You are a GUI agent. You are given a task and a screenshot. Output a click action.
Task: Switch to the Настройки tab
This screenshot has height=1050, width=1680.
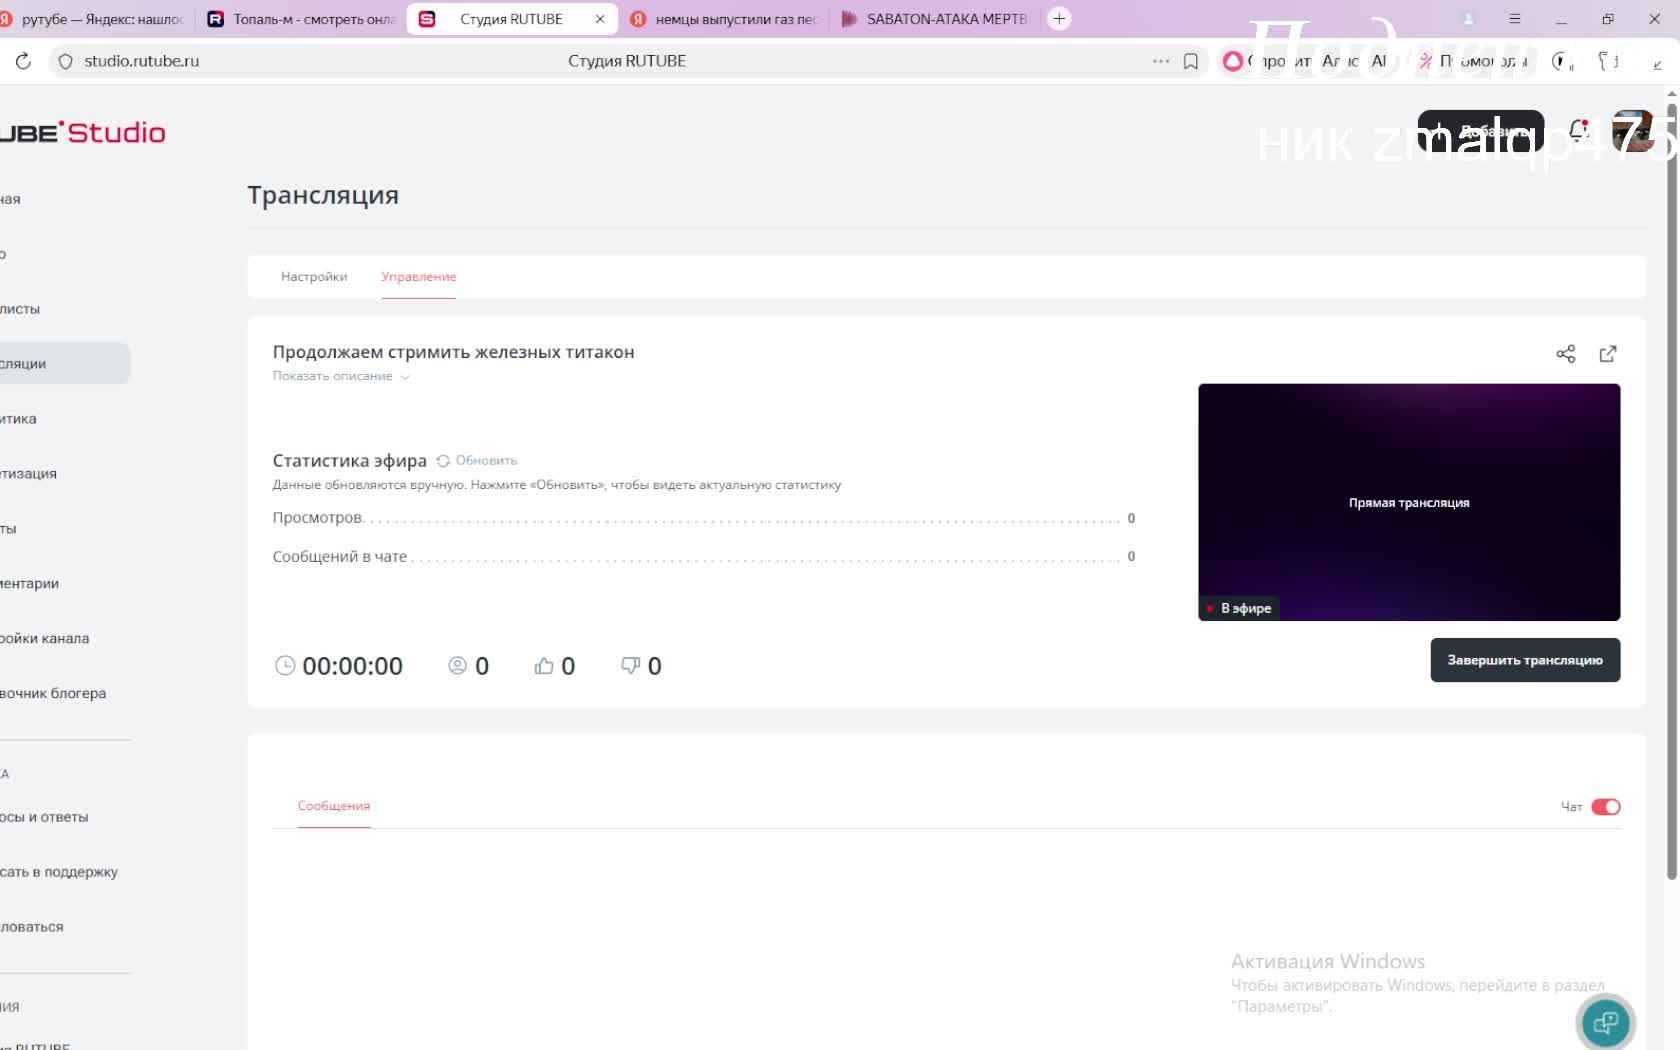click(314, 277)
